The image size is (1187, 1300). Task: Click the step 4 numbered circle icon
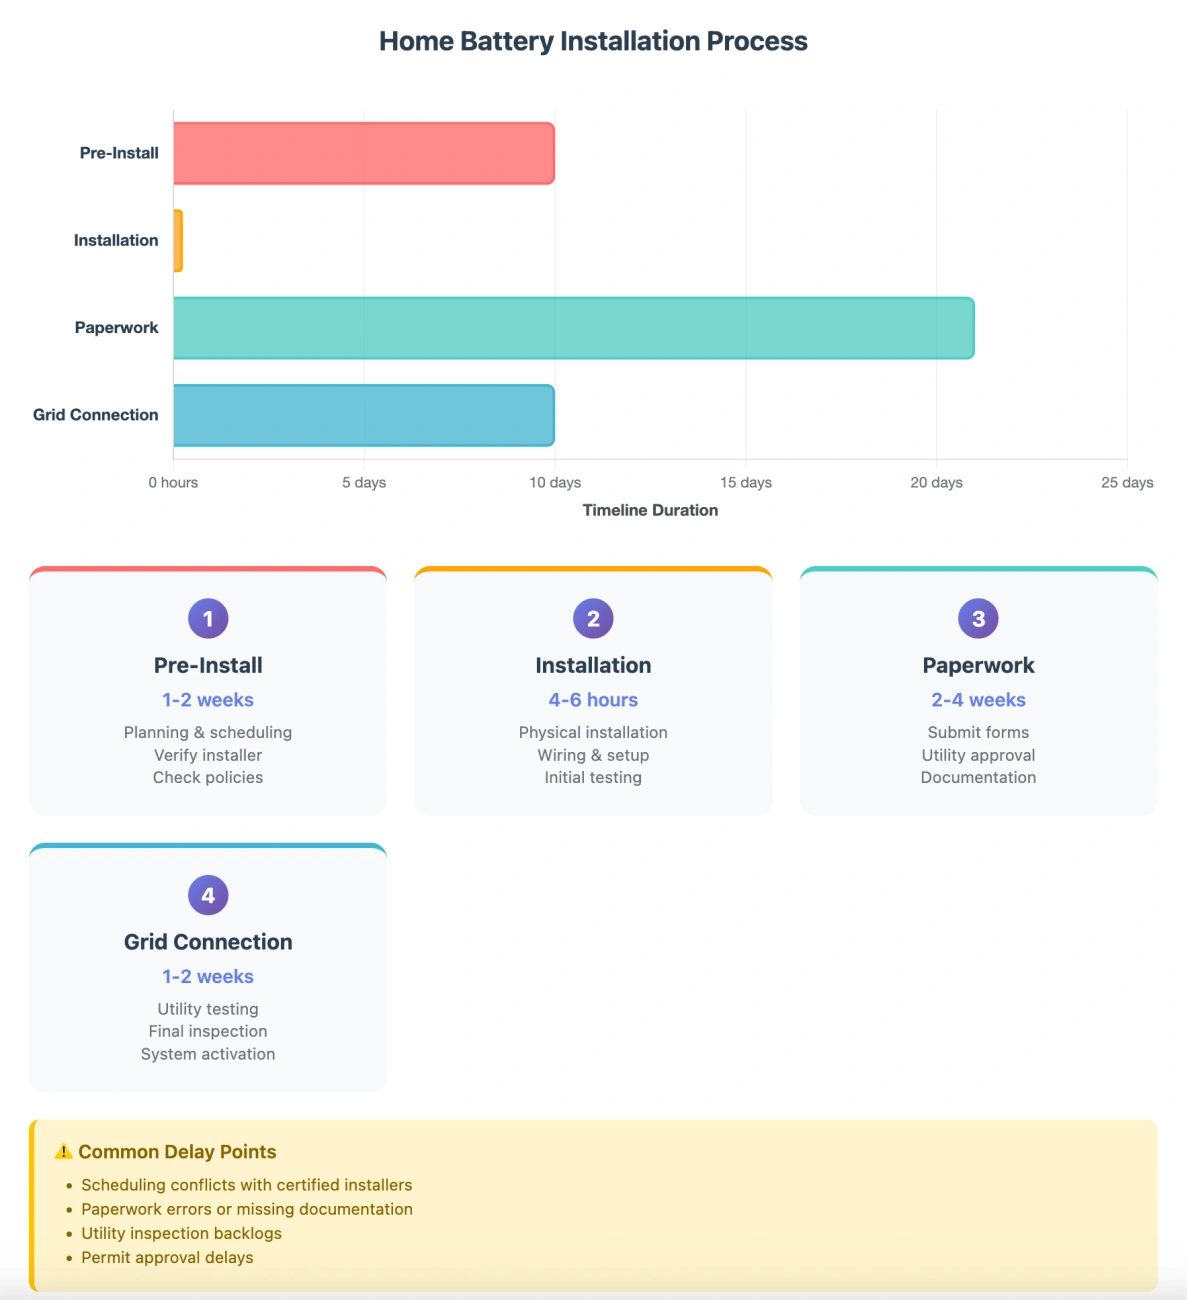tap(208, 895)
